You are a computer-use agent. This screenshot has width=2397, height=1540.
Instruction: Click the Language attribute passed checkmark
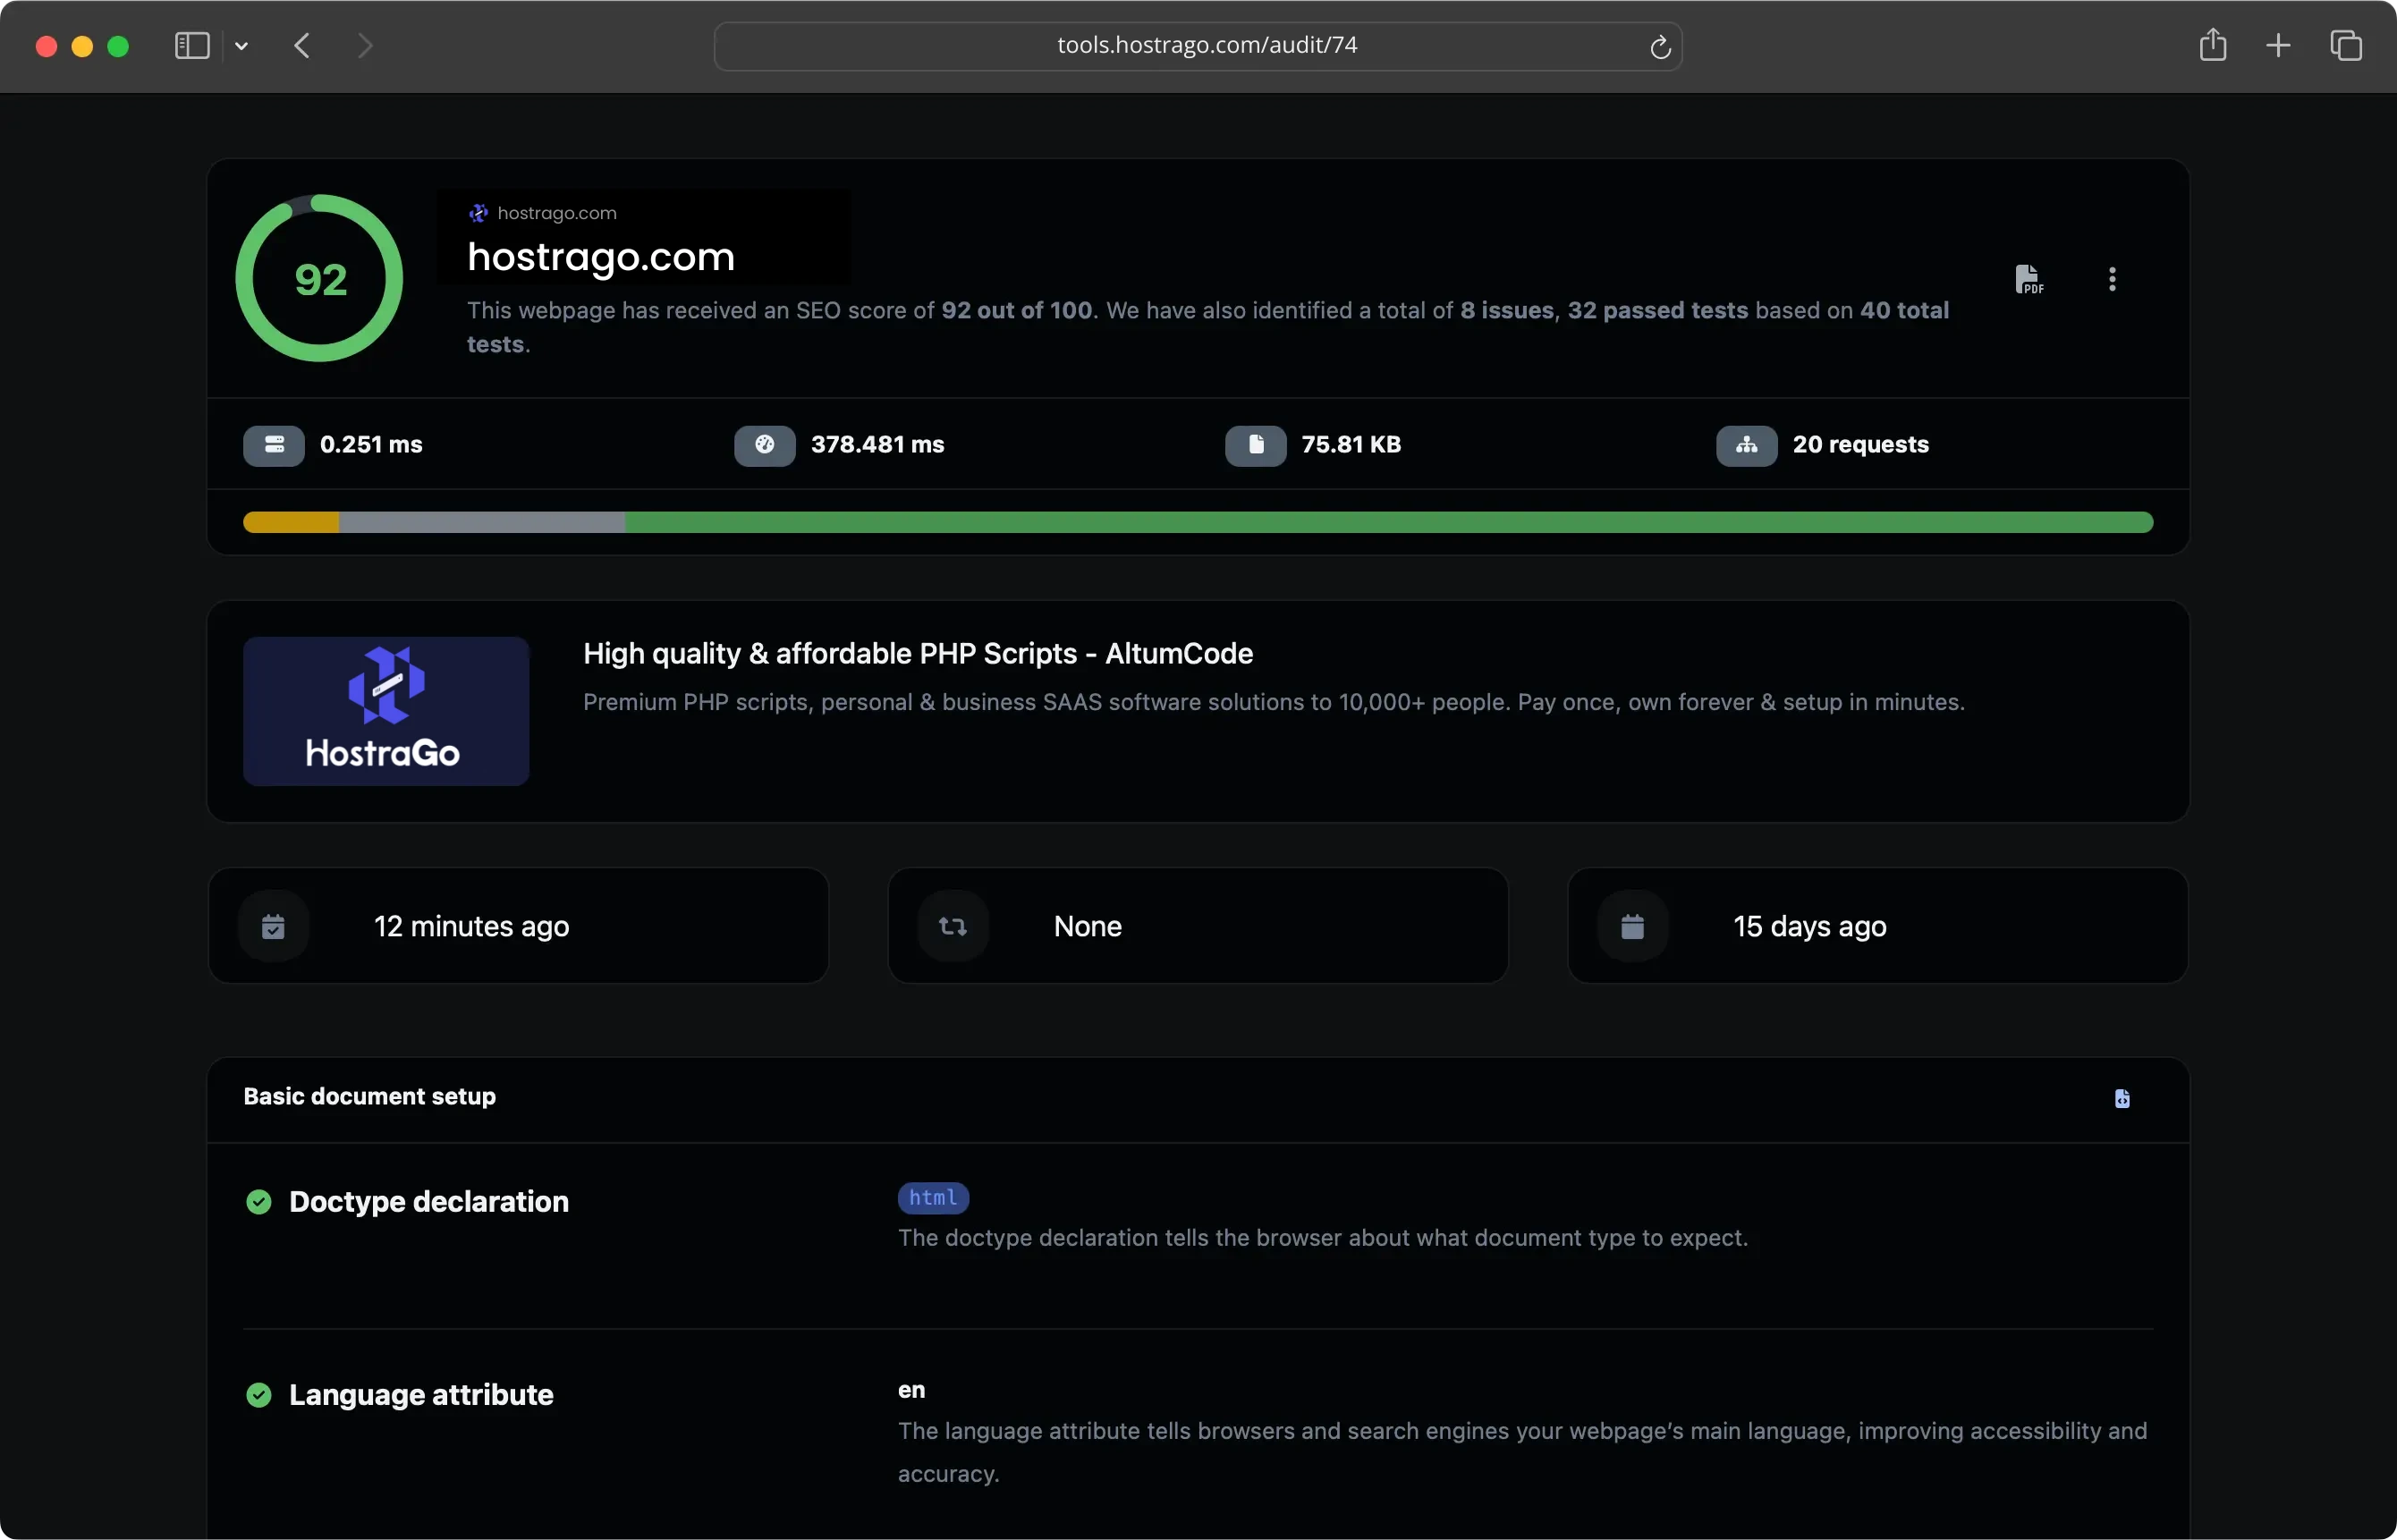(x=259, y=1395)
